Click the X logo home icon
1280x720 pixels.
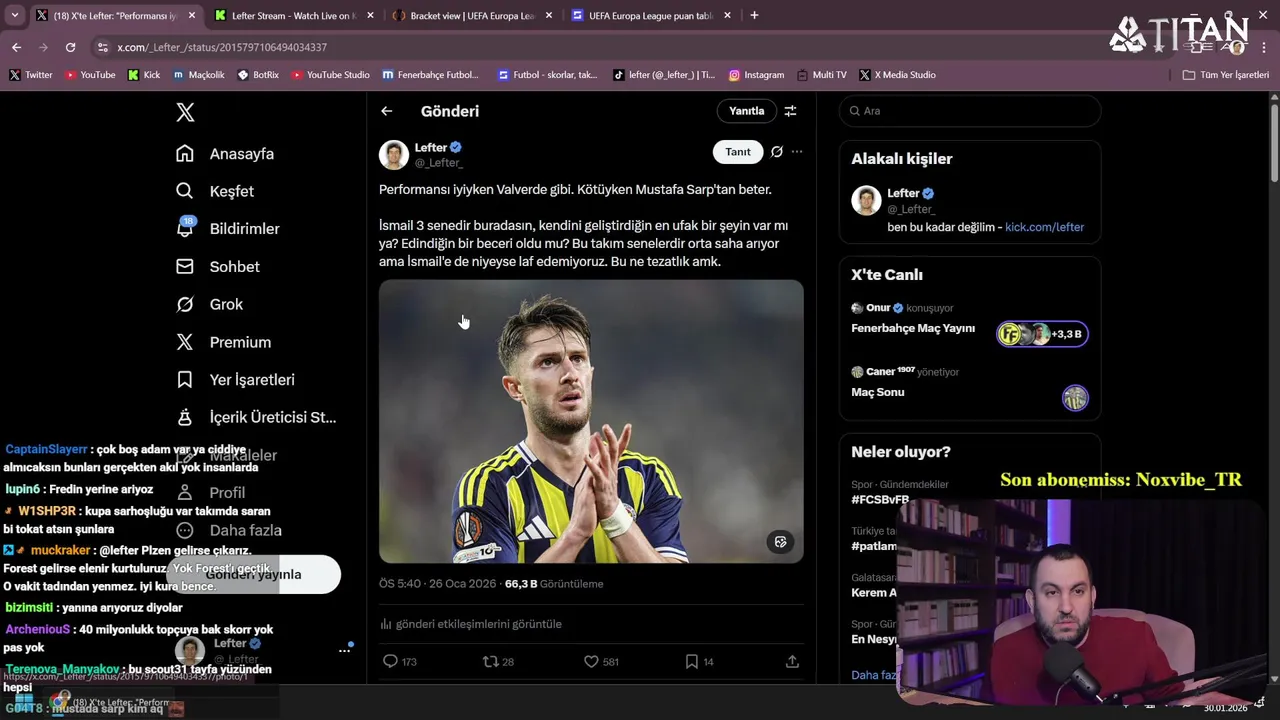click(185, 112)
